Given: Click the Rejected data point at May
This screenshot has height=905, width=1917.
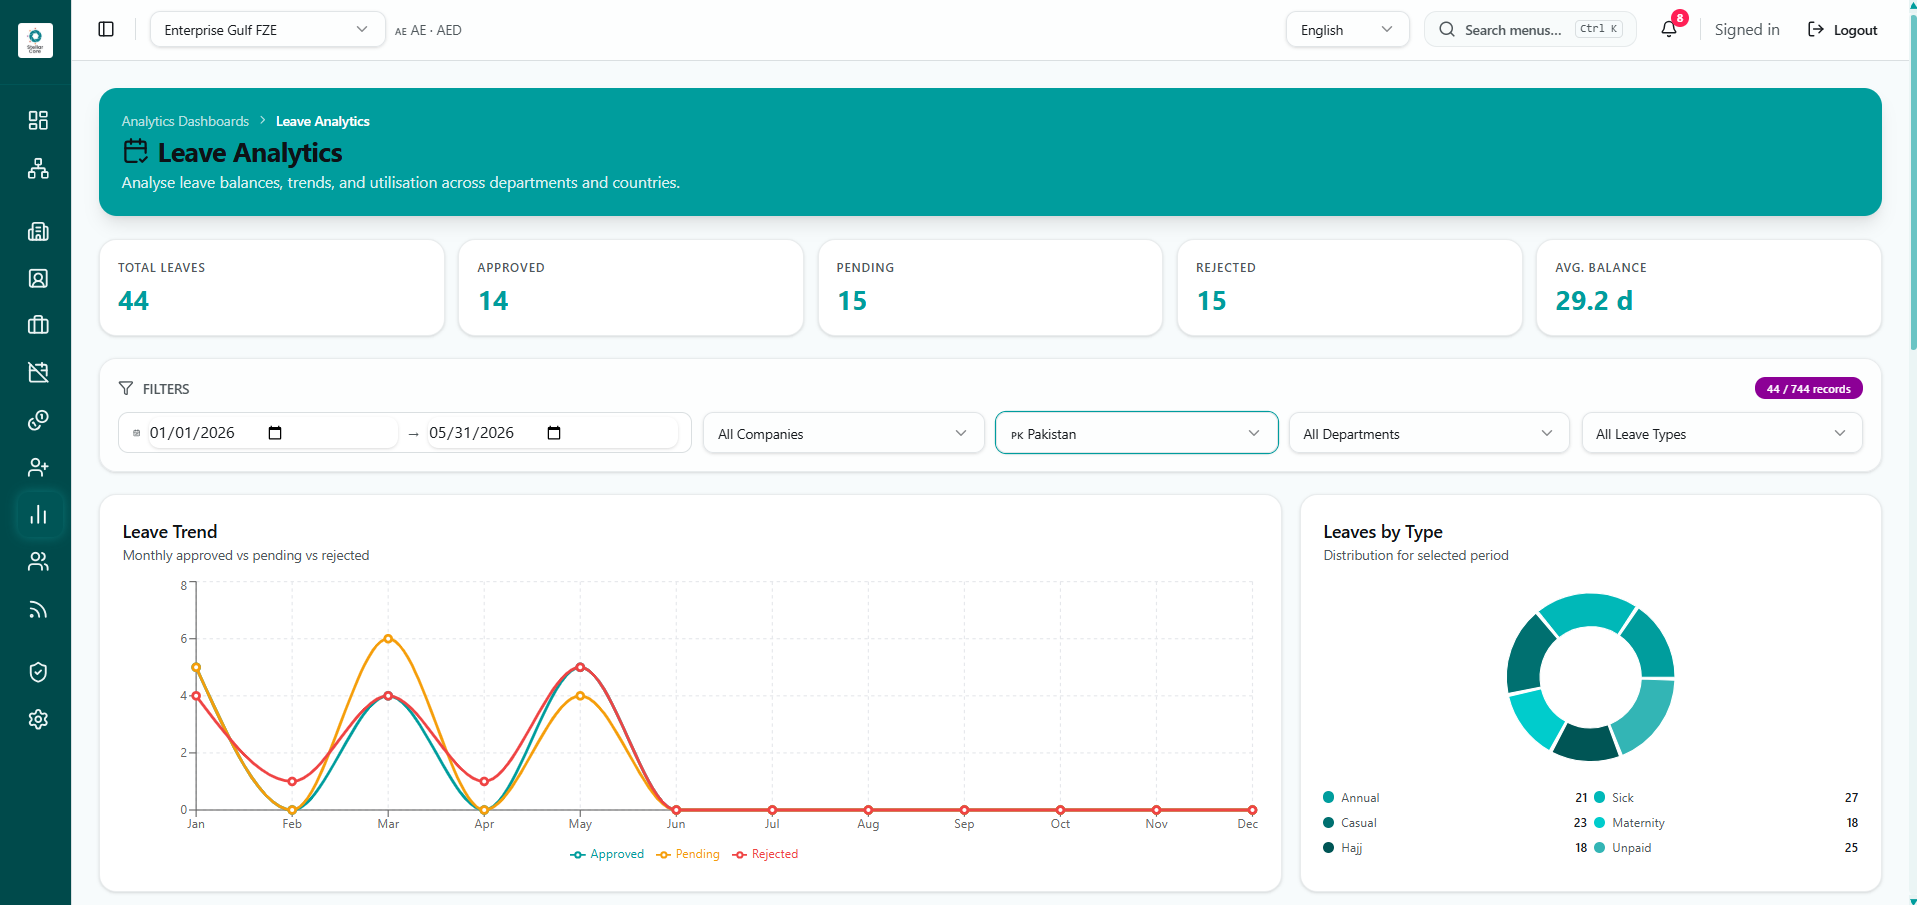Looking at the screenshot, I should coord(580,667).
